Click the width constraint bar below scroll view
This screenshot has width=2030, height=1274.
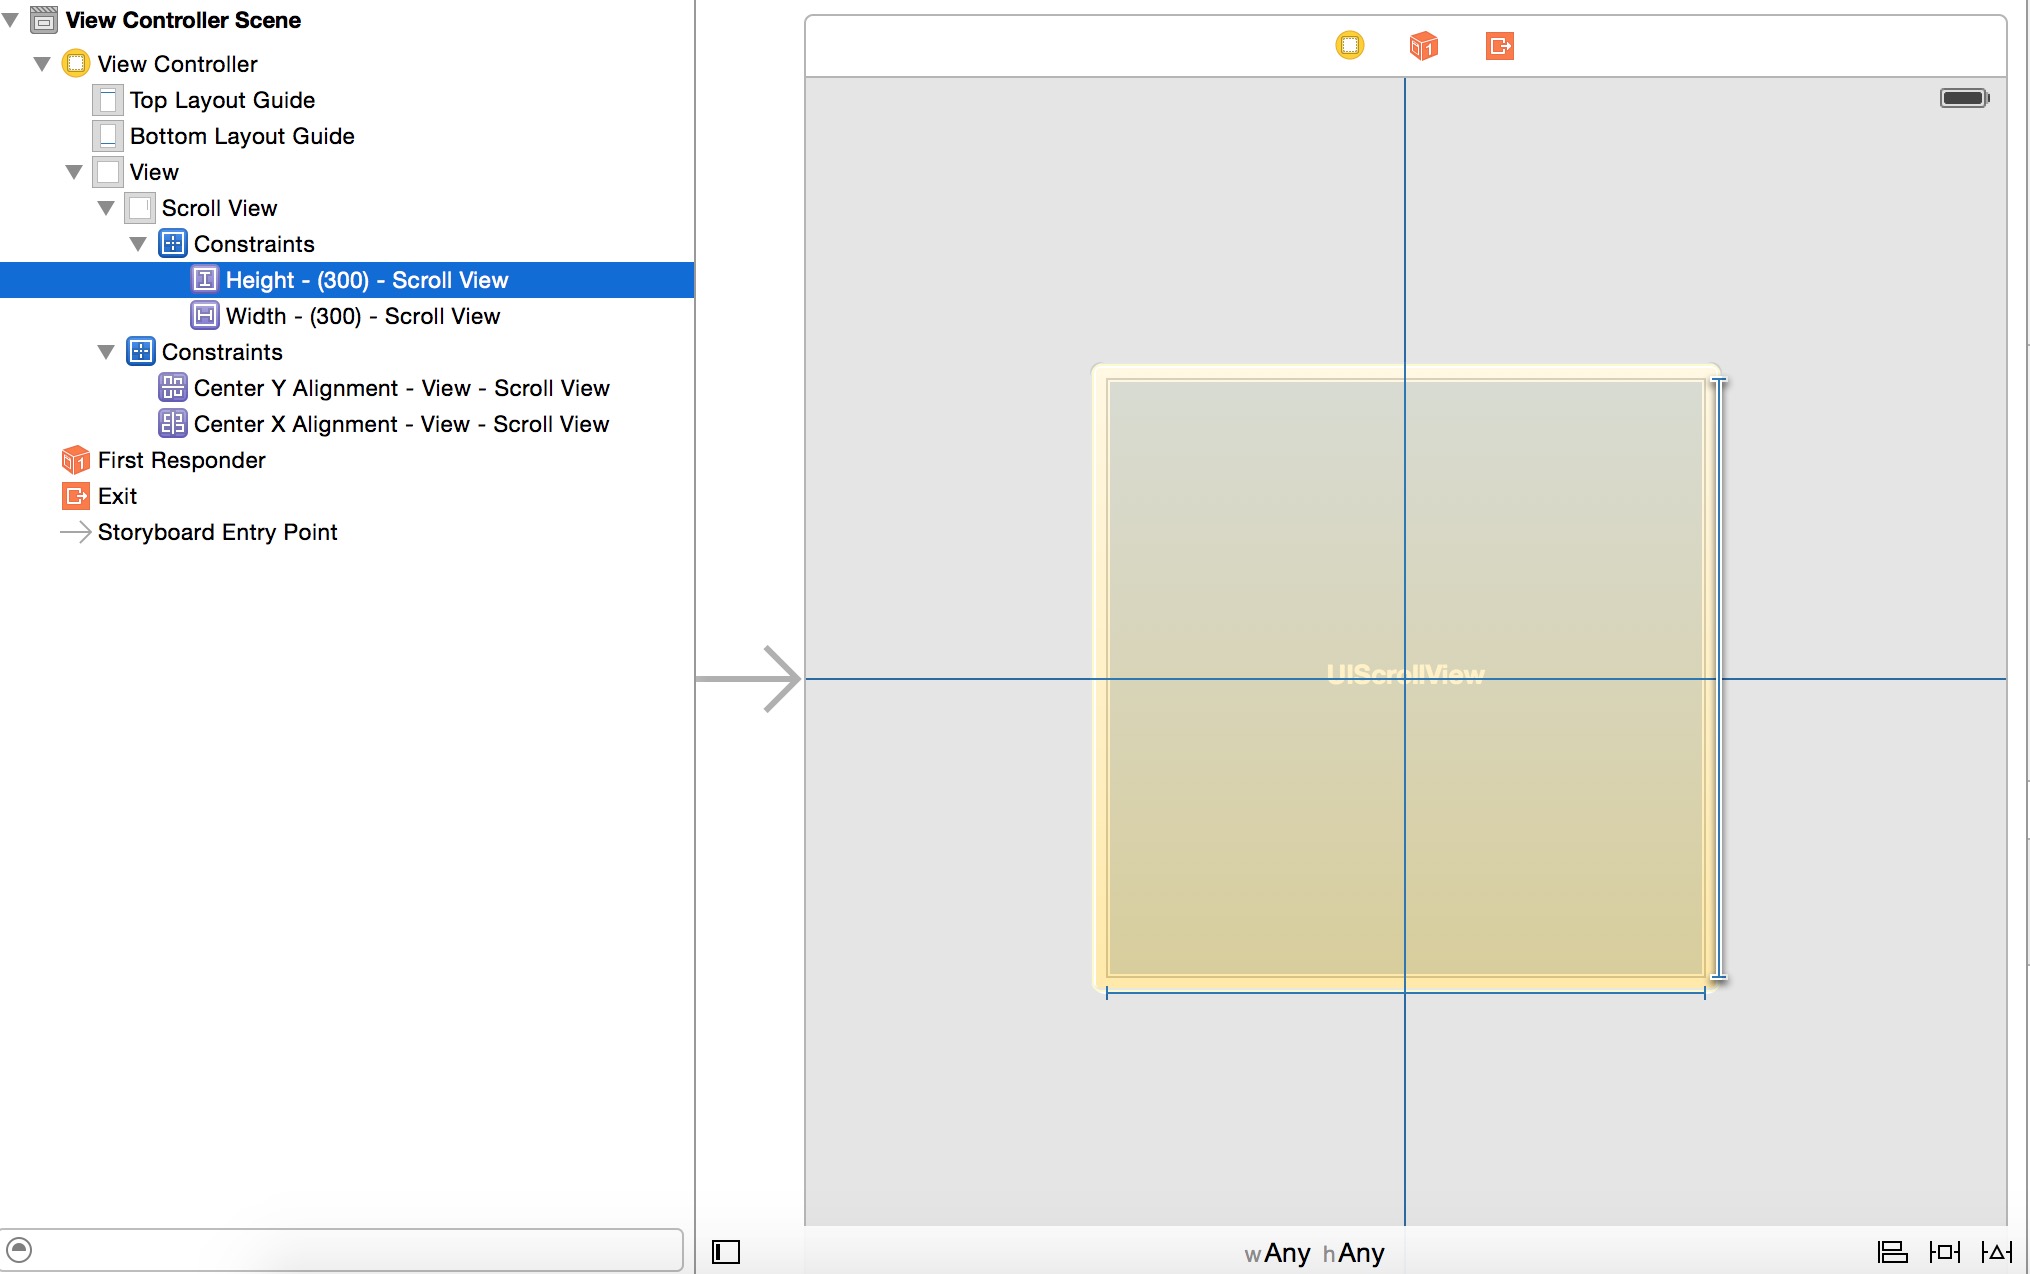pos(1406,993)
